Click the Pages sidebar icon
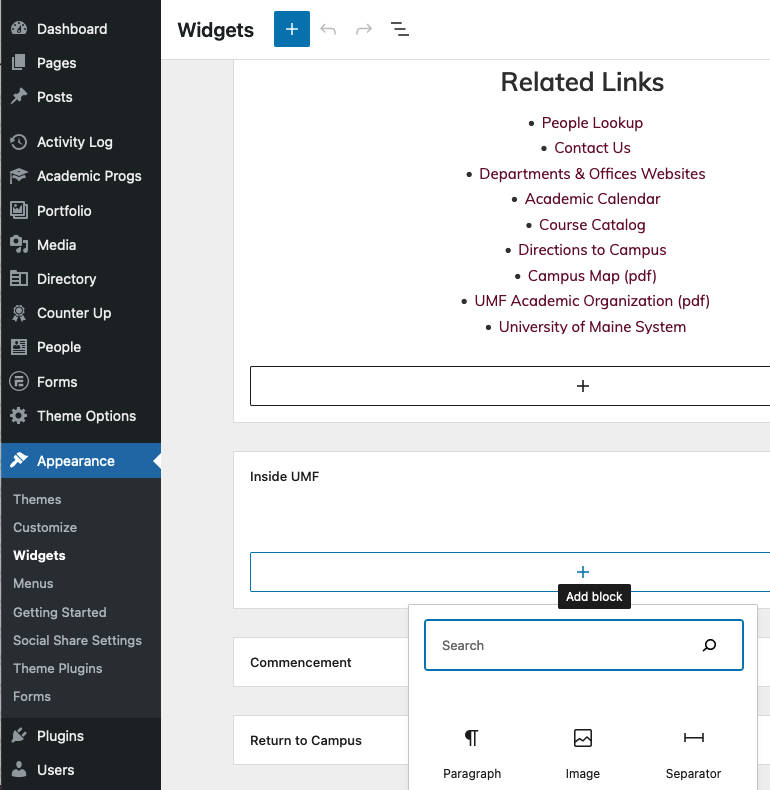 [x=19, y=62]
